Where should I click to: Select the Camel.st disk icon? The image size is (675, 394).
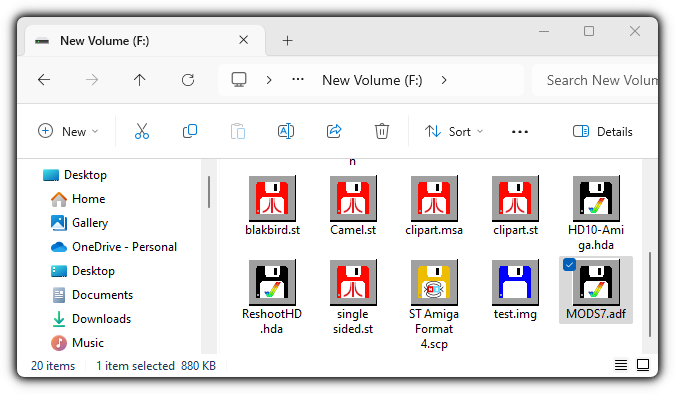point(353,198)
